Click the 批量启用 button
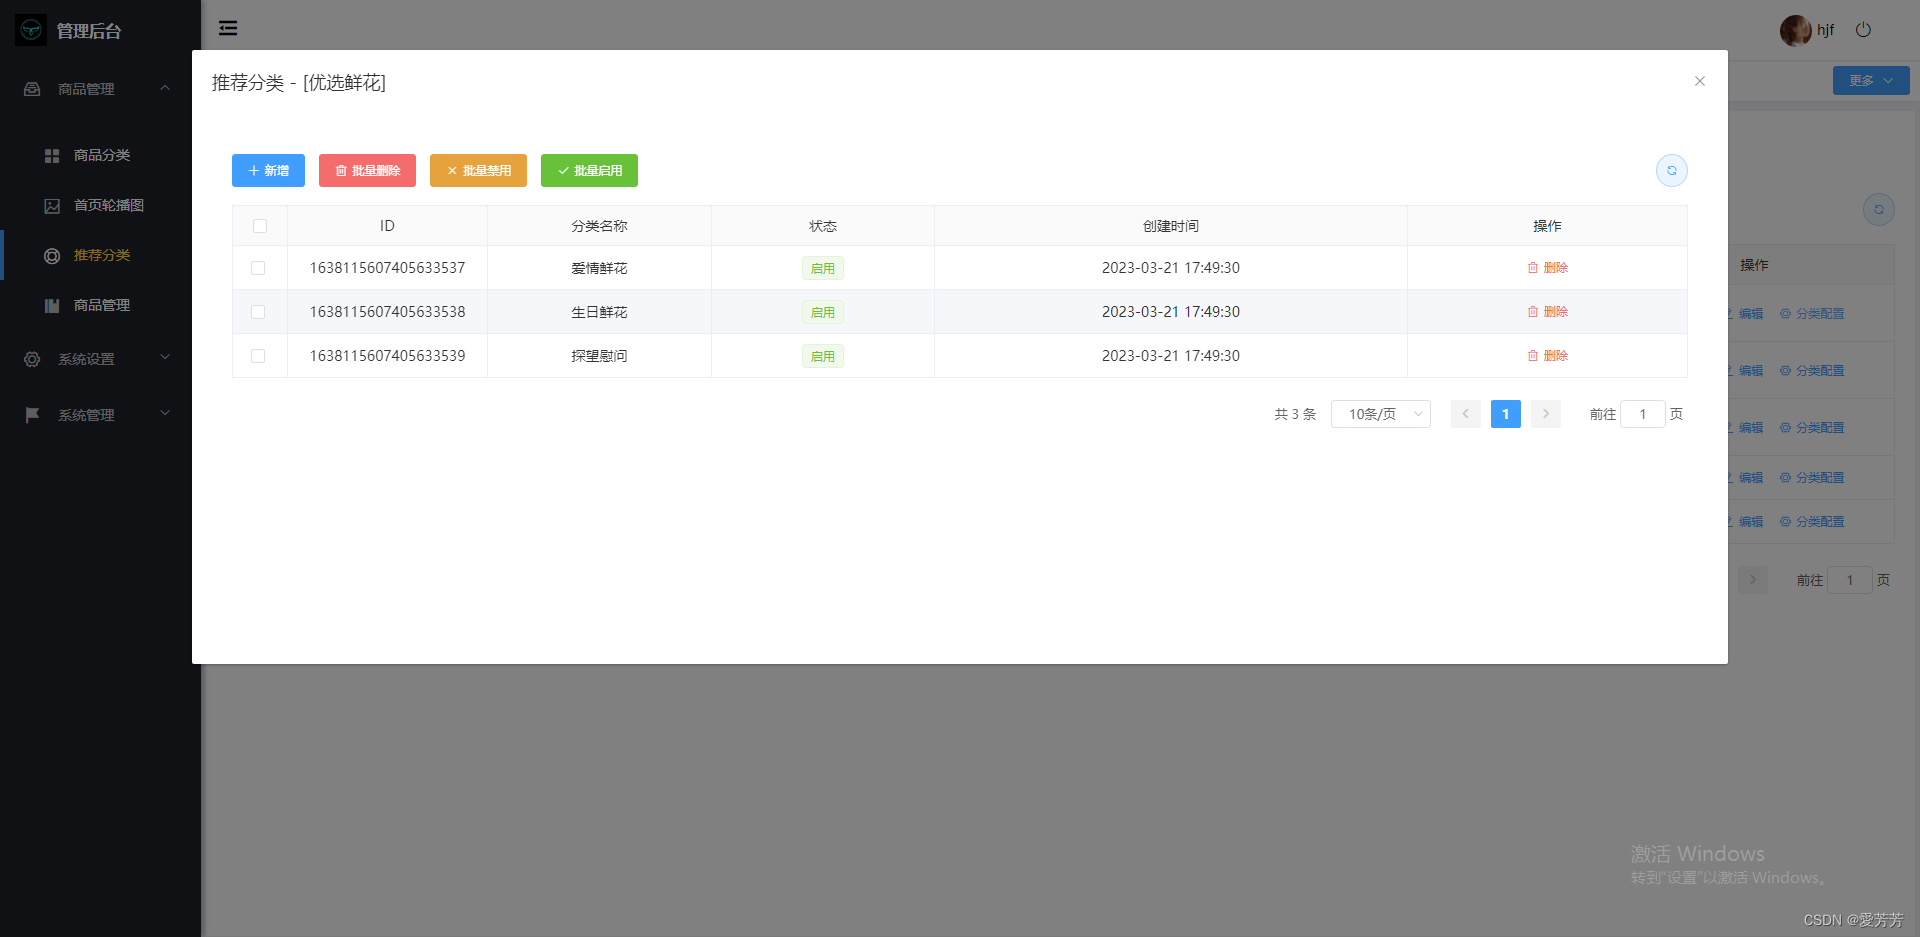The height and width of the screenshot is (937, 1920). (x=589, y=171)
